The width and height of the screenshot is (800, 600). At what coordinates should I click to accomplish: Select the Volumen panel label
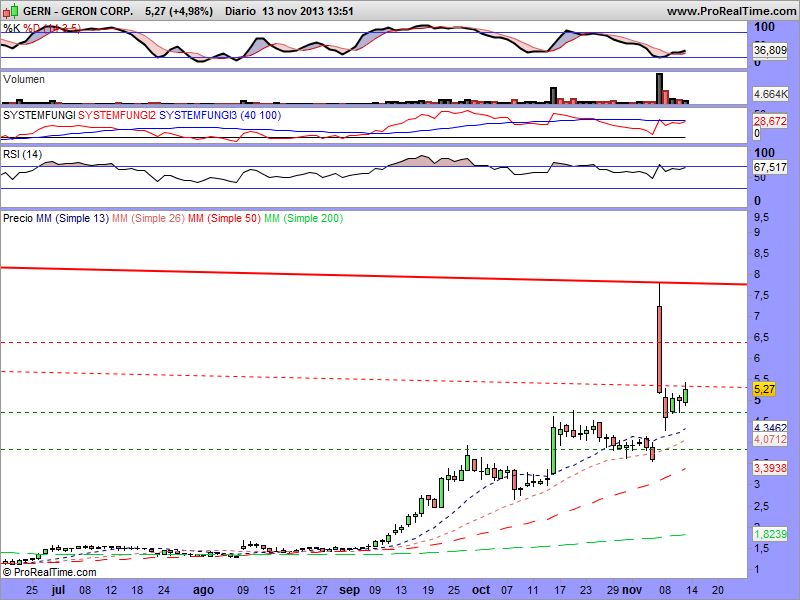(23, 79)
